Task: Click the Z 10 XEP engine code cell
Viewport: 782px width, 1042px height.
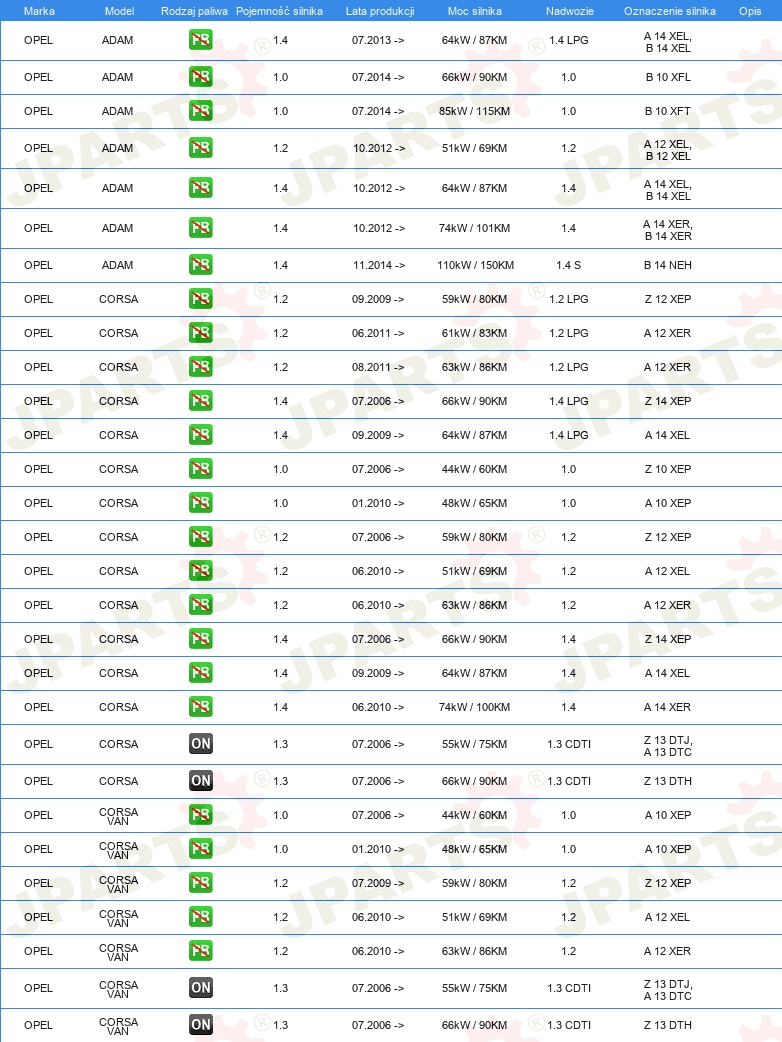Action: pyautogui.click(x=668, y=469)
